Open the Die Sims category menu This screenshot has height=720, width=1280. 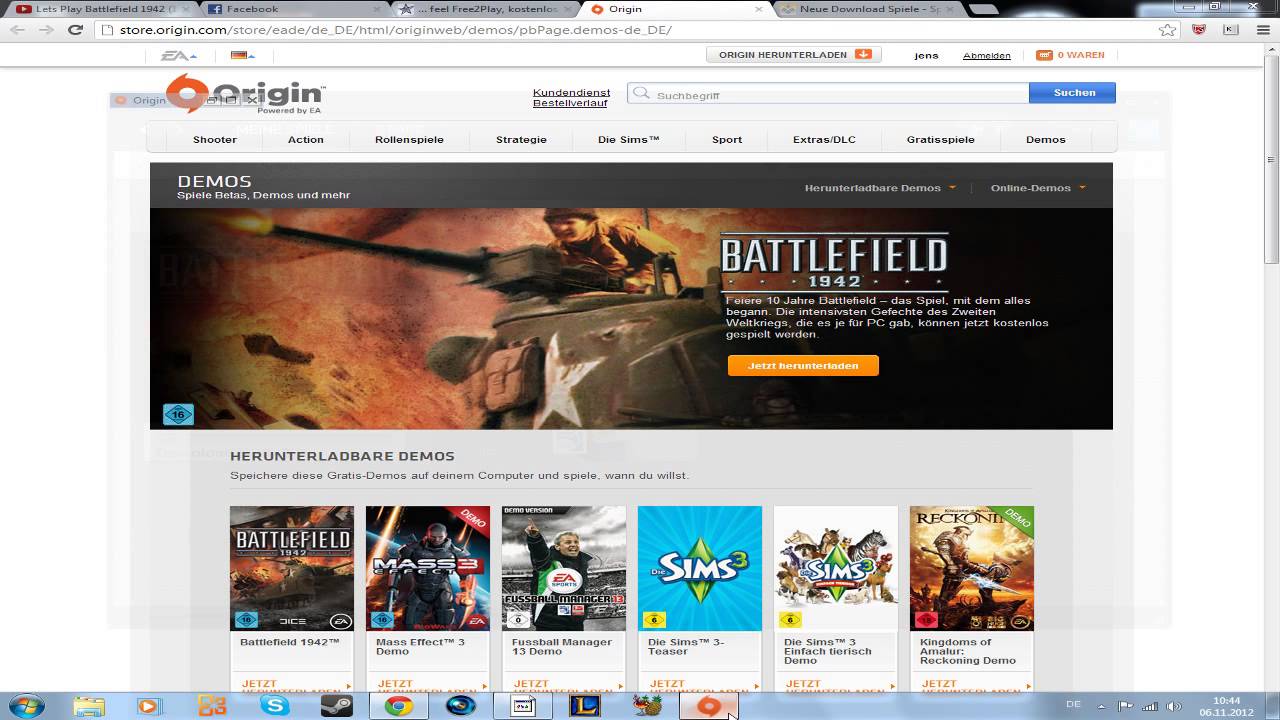[629, 140]
